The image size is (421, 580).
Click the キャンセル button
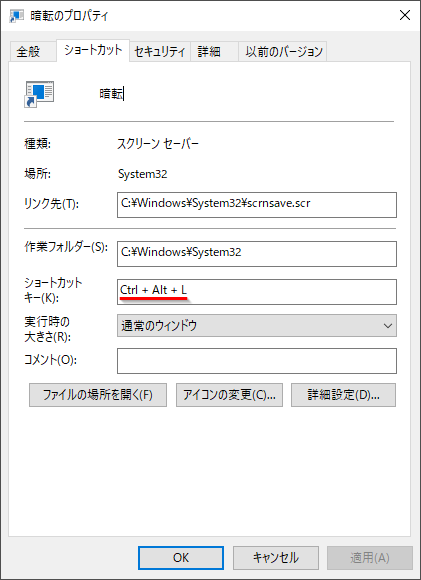point(276,558)
